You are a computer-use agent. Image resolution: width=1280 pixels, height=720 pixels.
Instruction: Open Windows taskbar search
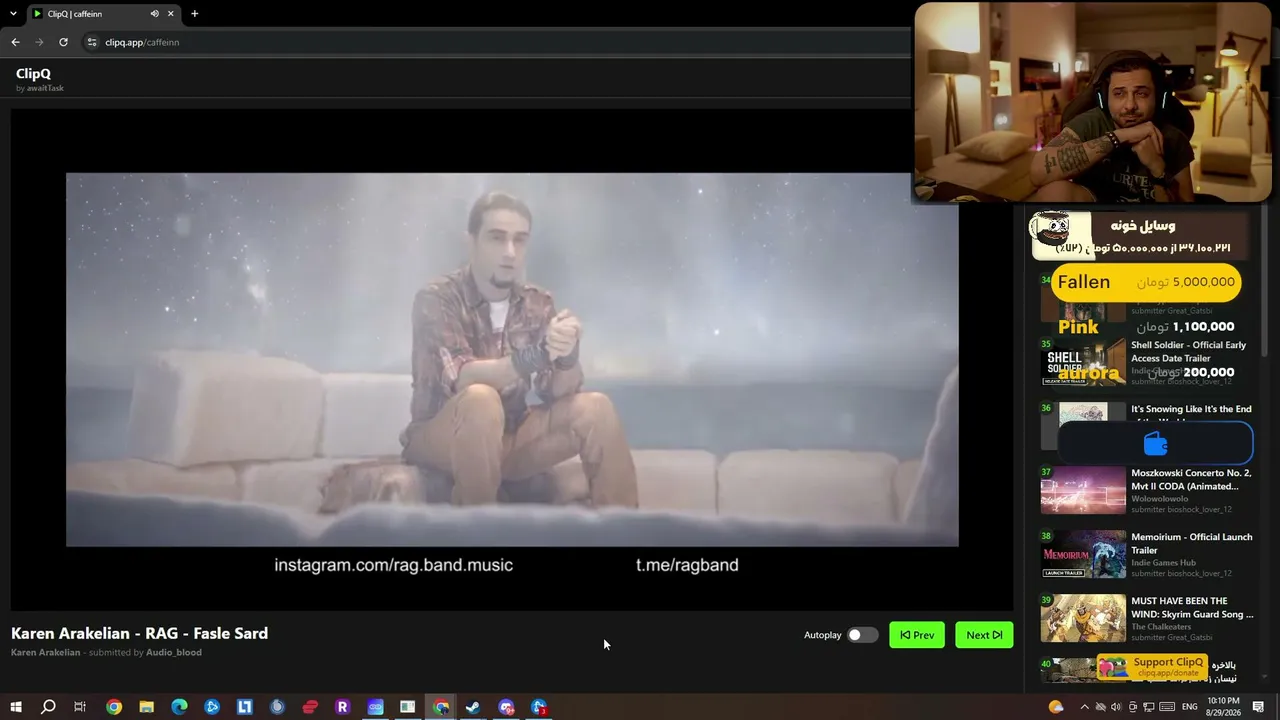[x=48, y=707]
